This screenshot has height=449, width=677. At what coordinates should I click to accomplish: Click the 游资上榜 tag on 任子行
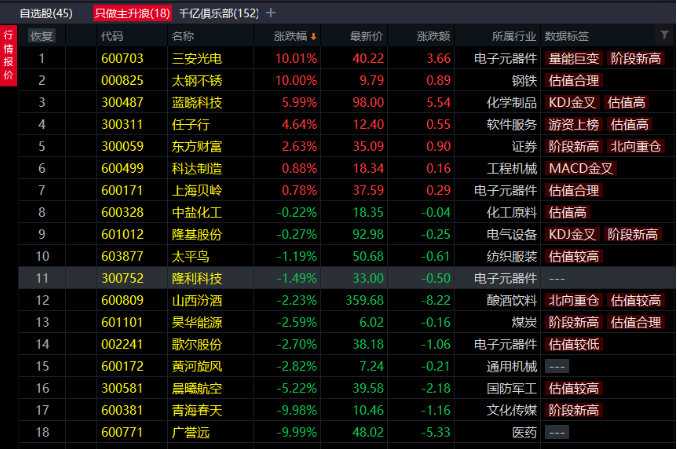click(573, 124)
